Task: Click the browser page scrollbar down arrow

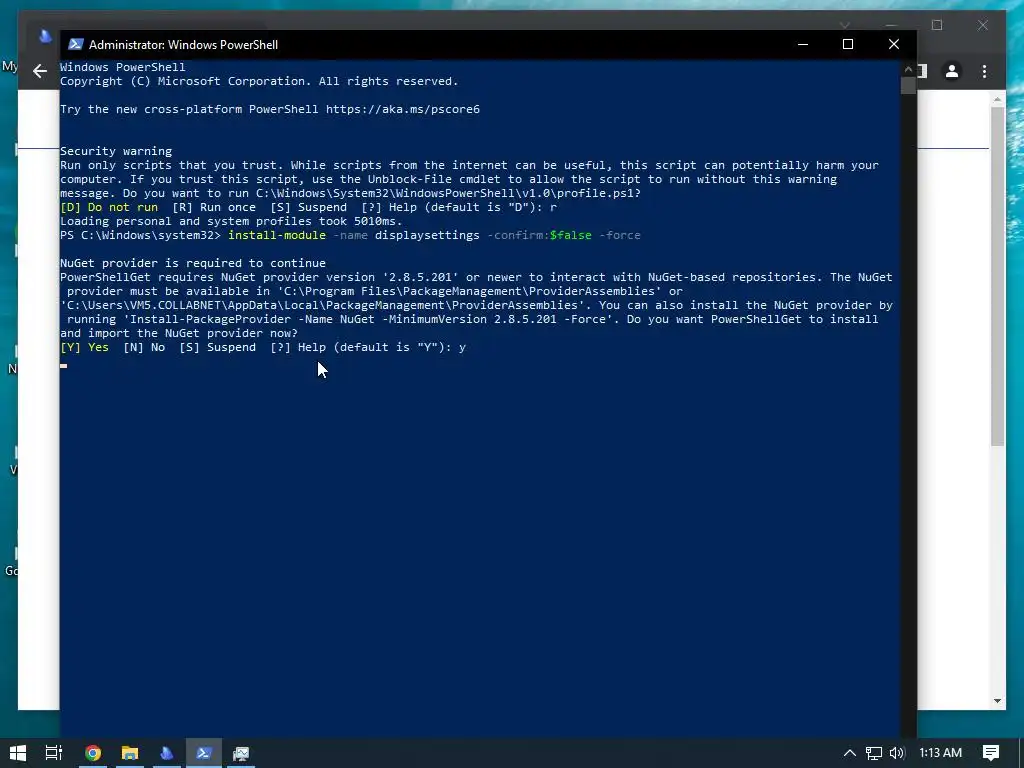Action: tap(997, 701)
